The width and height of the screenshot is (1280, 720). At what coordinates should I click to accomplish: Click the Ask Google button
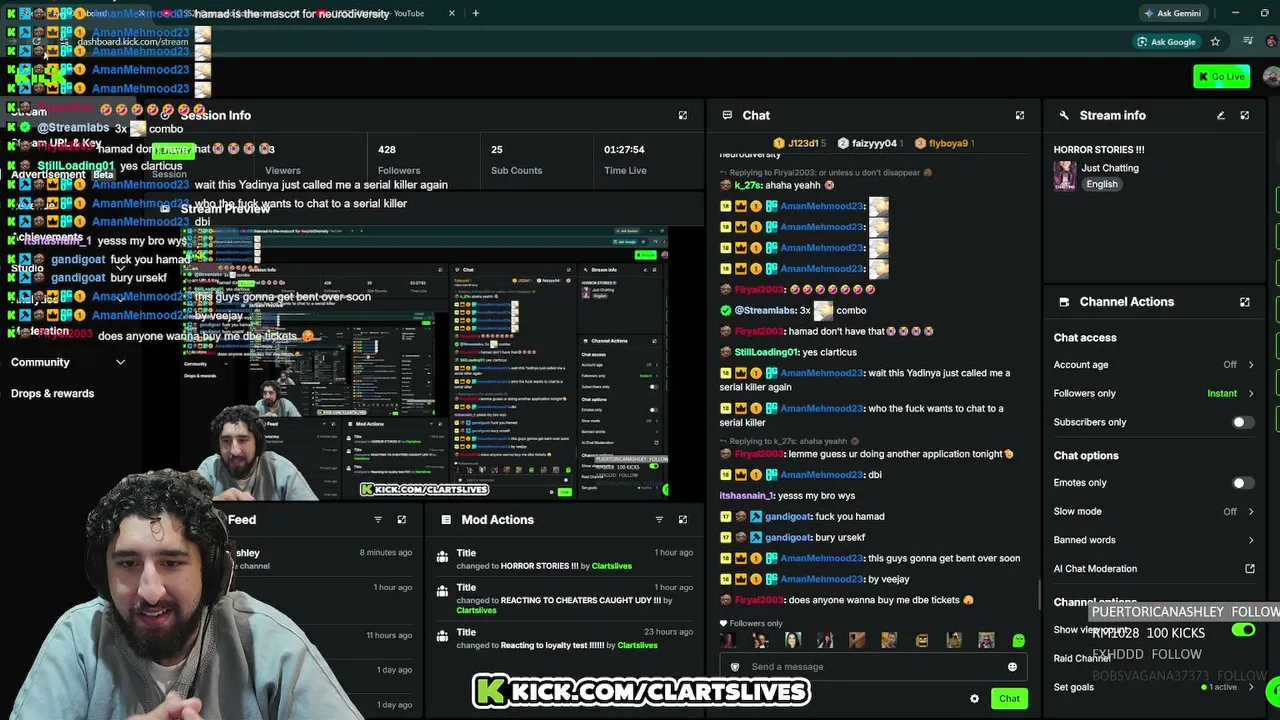tap(1165, 41)
